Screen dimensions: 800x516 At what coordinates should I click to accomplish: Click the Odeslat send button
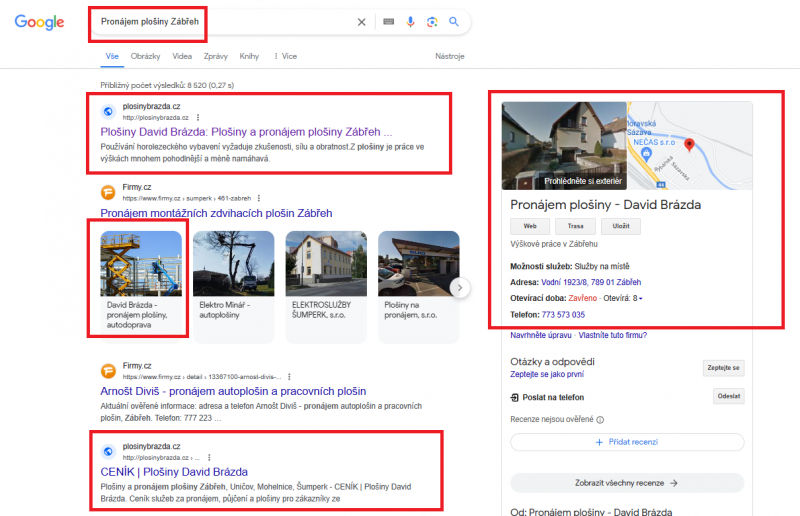729,396
